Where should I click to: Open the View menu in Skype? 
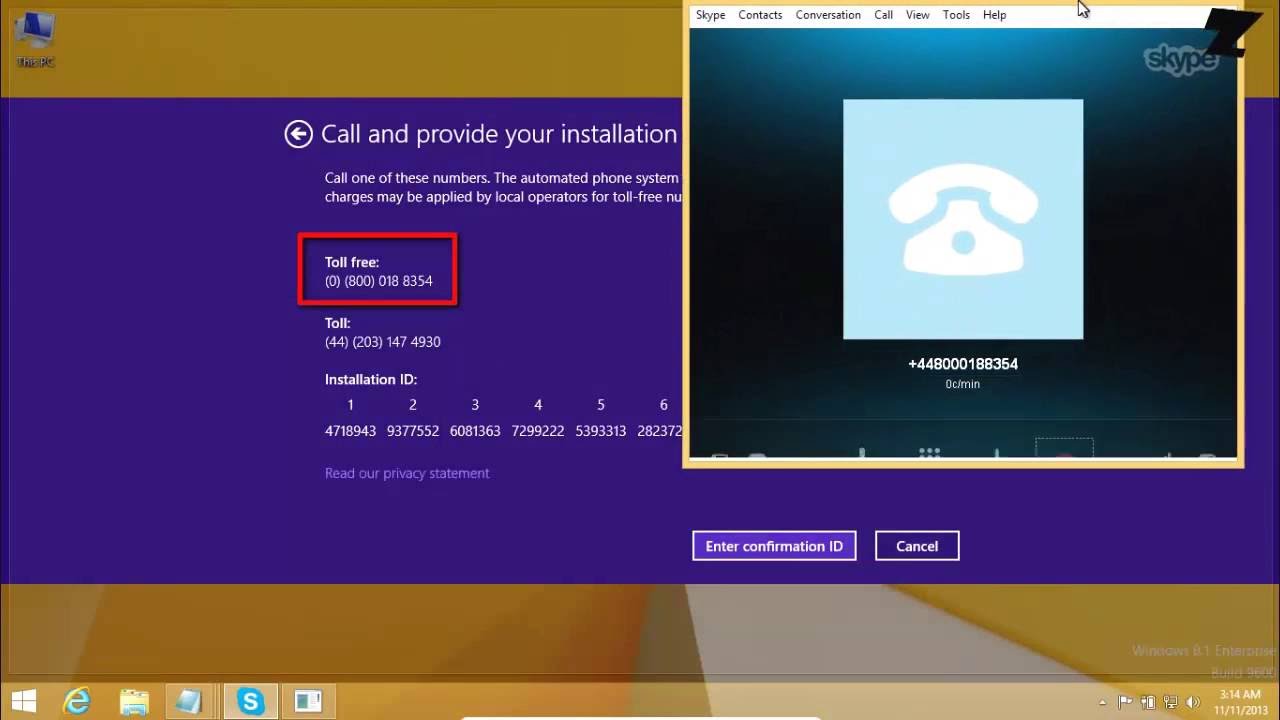coord(917,15)
